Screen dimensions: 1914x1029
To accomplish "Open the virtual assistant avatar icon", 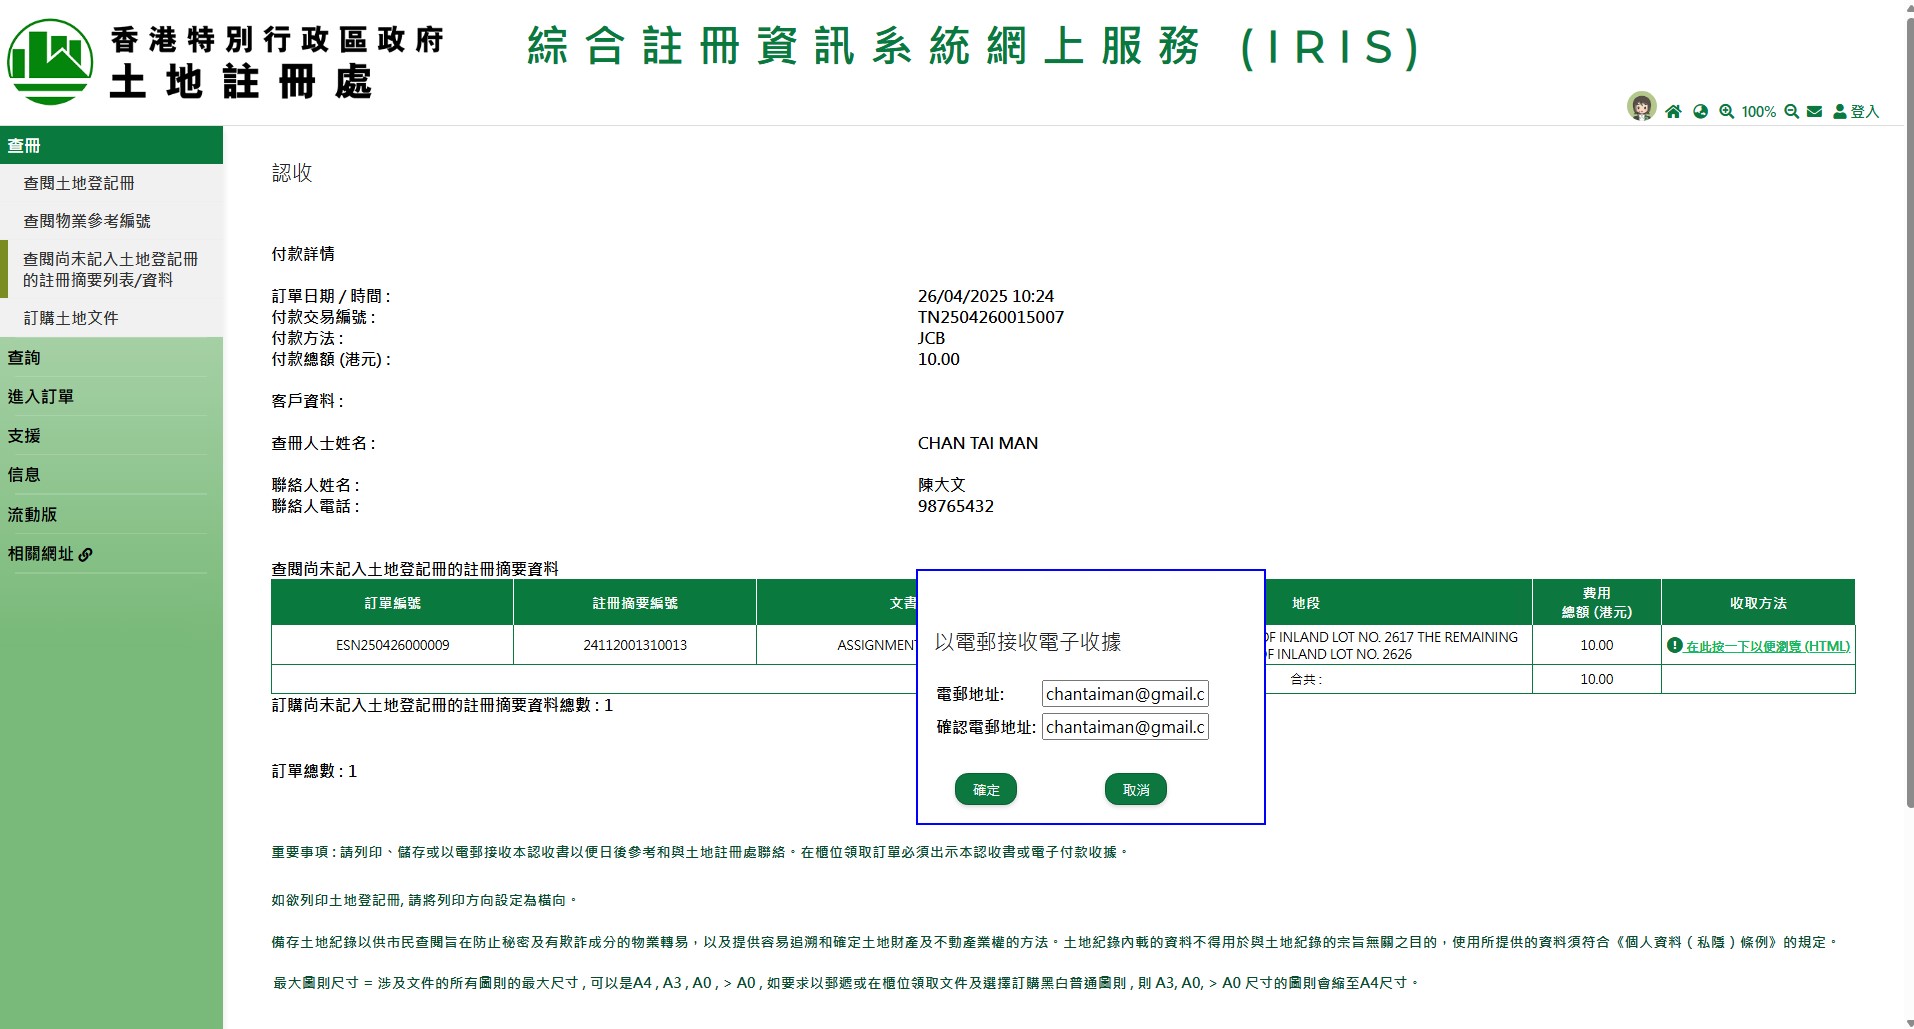I will click(x=1641, y=106).
